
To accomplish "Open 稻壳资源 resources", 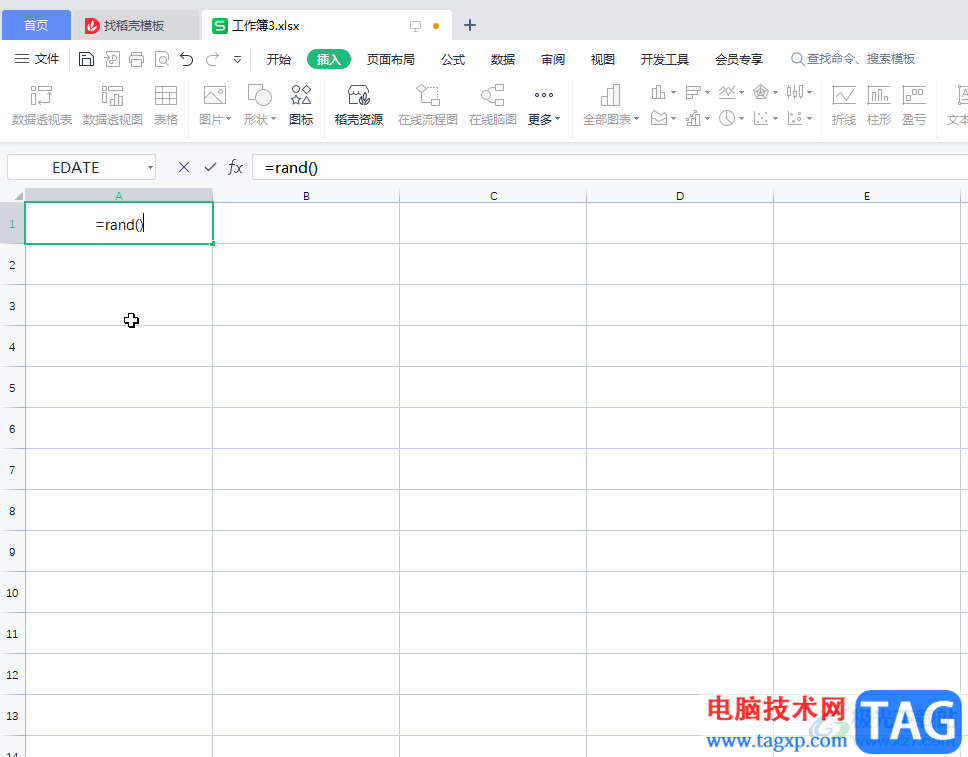I will pyautogui.click(x=359, y=105).
